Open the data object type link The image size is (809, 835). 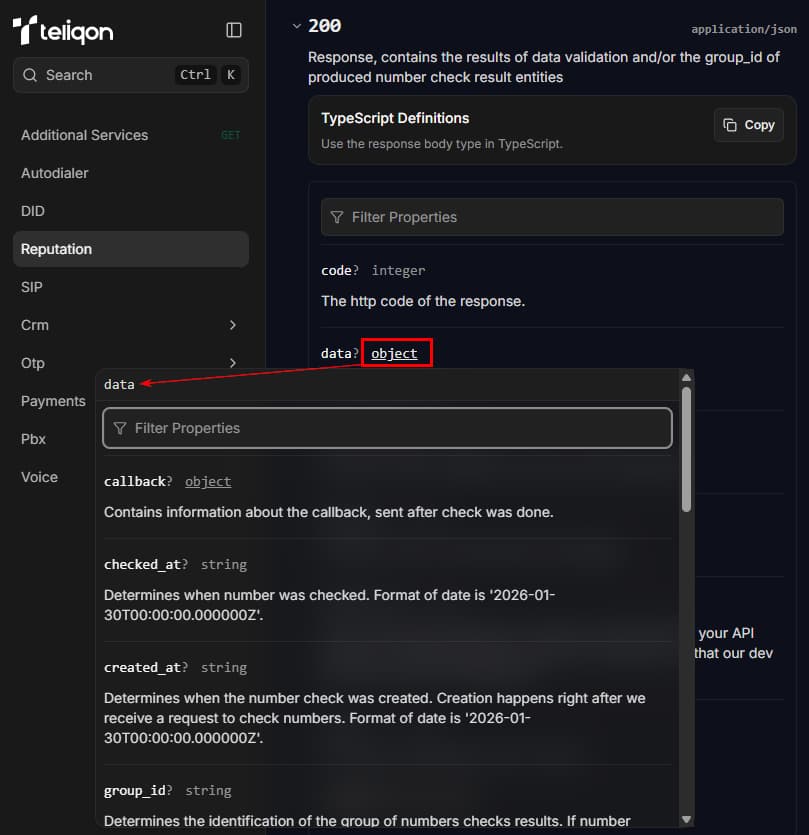(x=394, y=354)
